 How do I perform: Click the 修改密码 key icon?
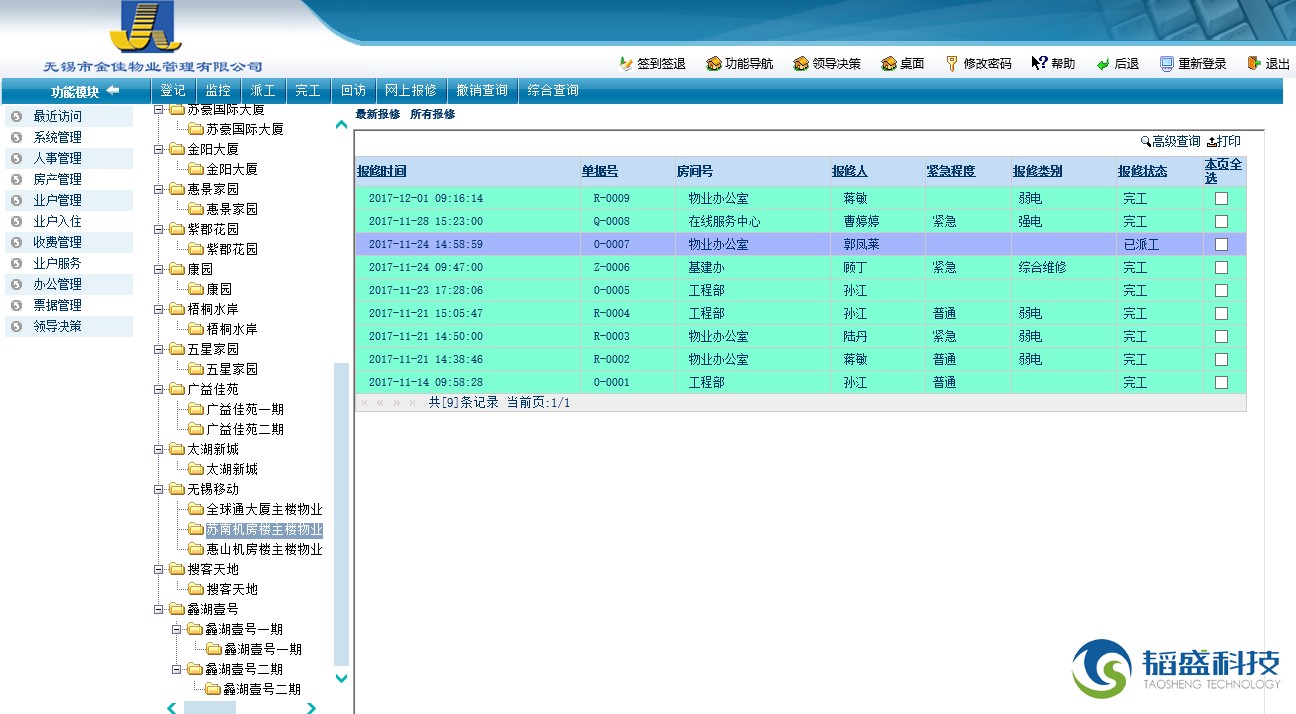click(952, 63)
